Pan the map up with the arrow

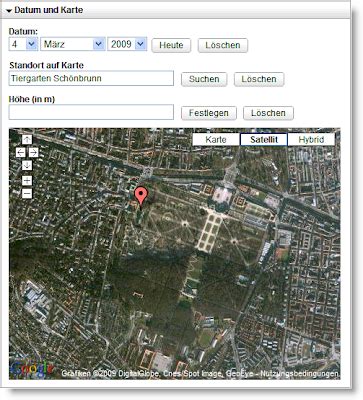(x=27, y=139)
